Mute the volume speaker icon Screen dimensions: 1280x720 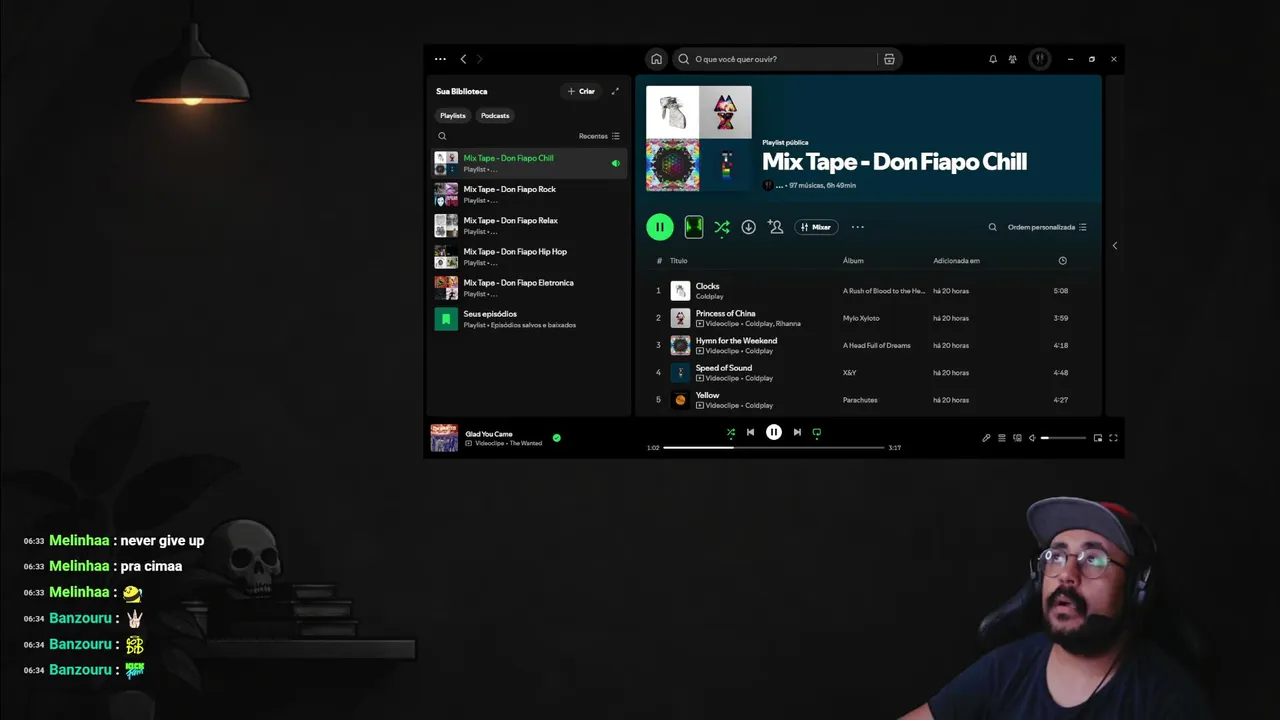(1032, 438)
